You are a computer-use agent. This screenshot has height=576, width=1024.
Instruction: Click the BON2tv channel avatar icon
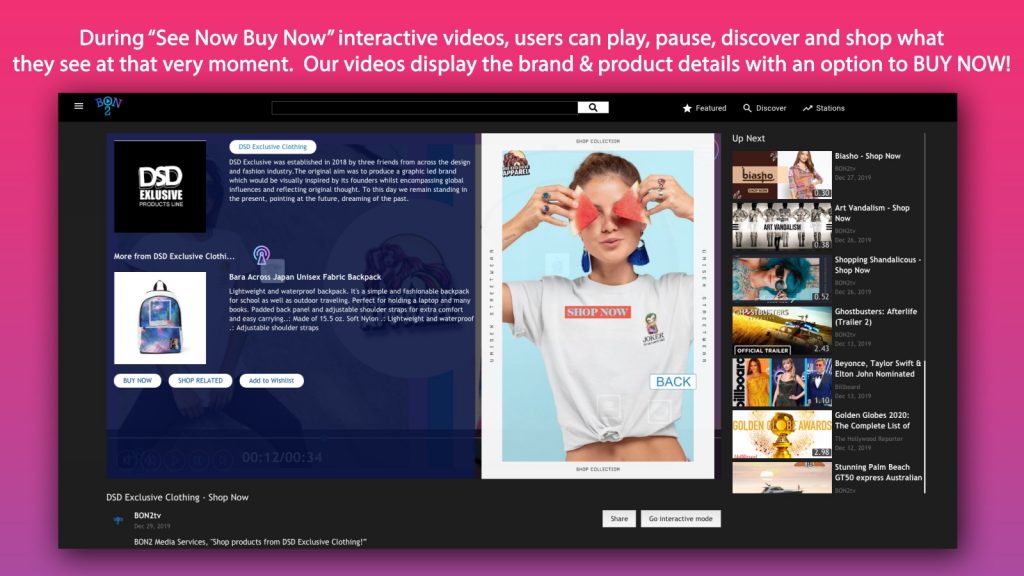click(x=118, y=520)
